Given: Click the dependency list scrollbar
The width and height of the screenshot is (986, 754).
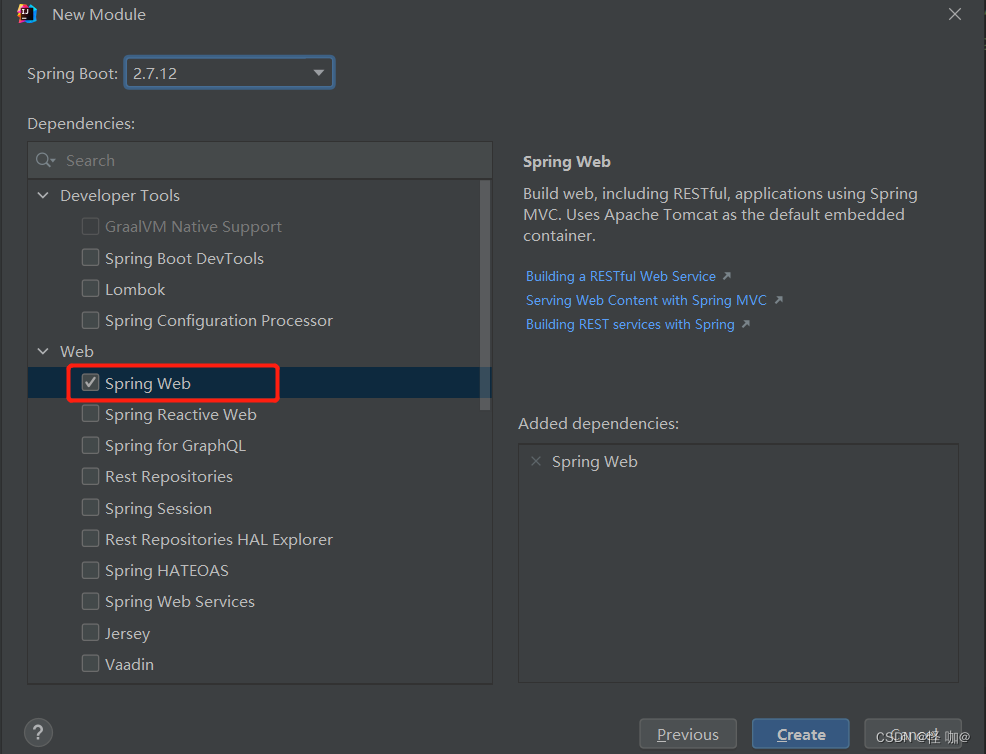Looking at the screenshot, I should (485, 295).
